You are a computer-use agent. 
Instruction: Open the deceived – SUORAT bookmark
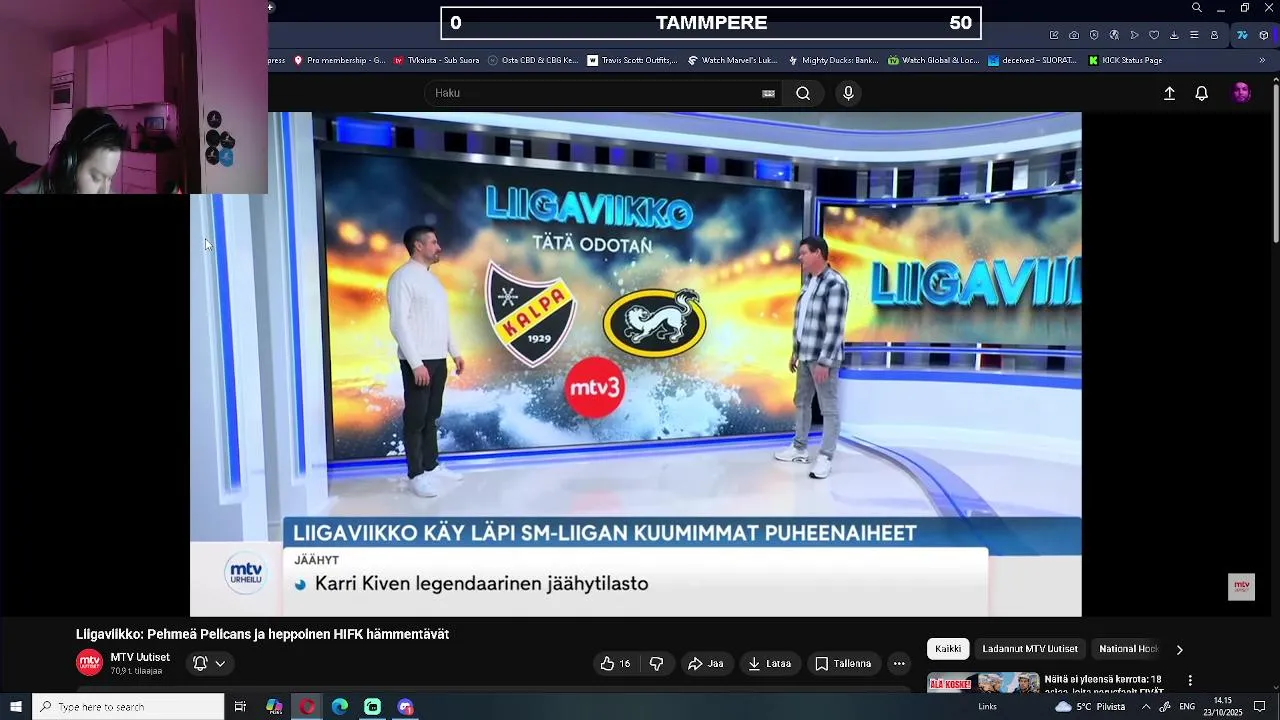tap(1032, 60)
